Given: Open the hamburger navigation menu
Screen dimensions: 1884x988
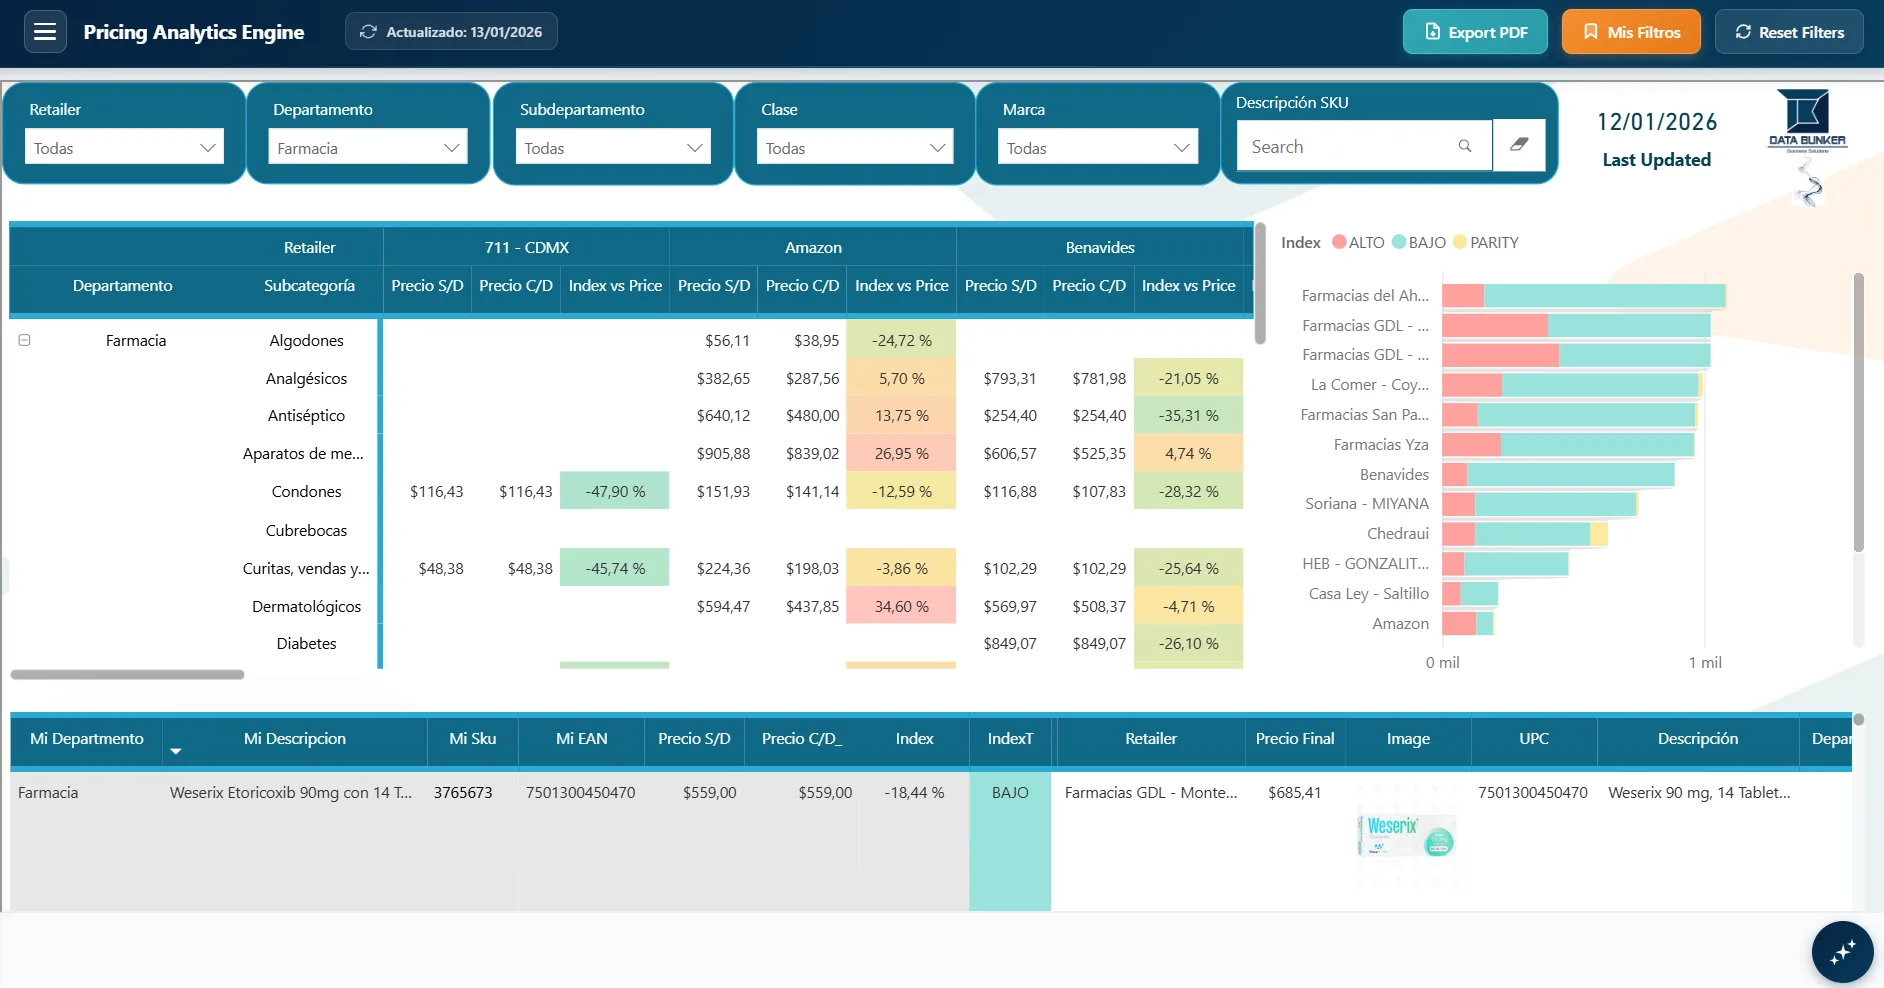Looking at the screenshot, I should [x=45, y=32].
